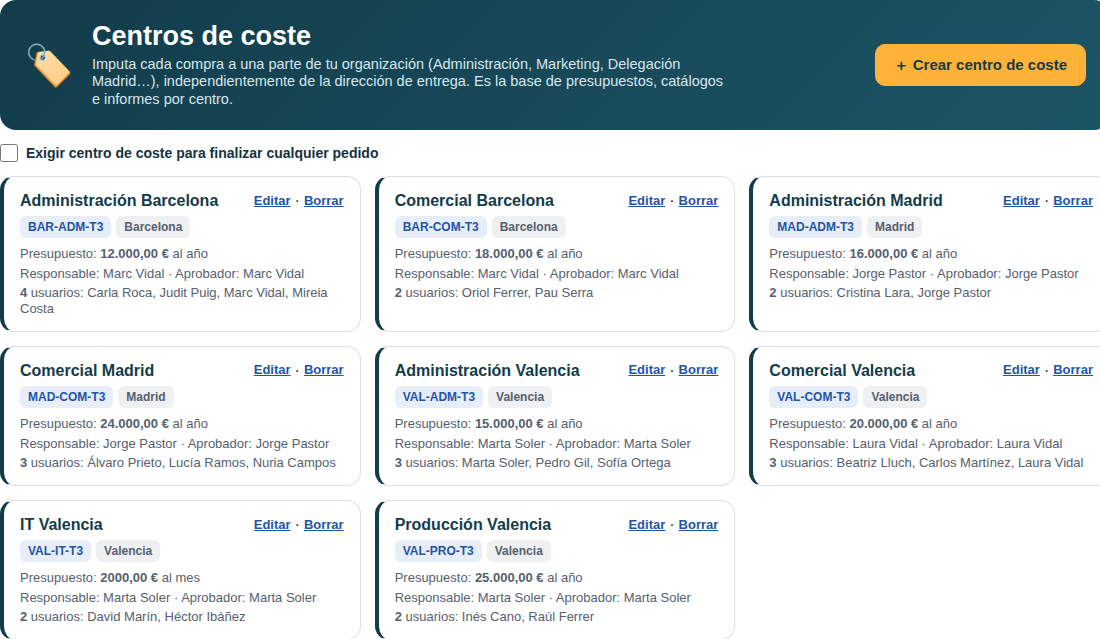Delete the Comercial Barcelona cost center
This screenshot has width=1100, height=639.
698,201
